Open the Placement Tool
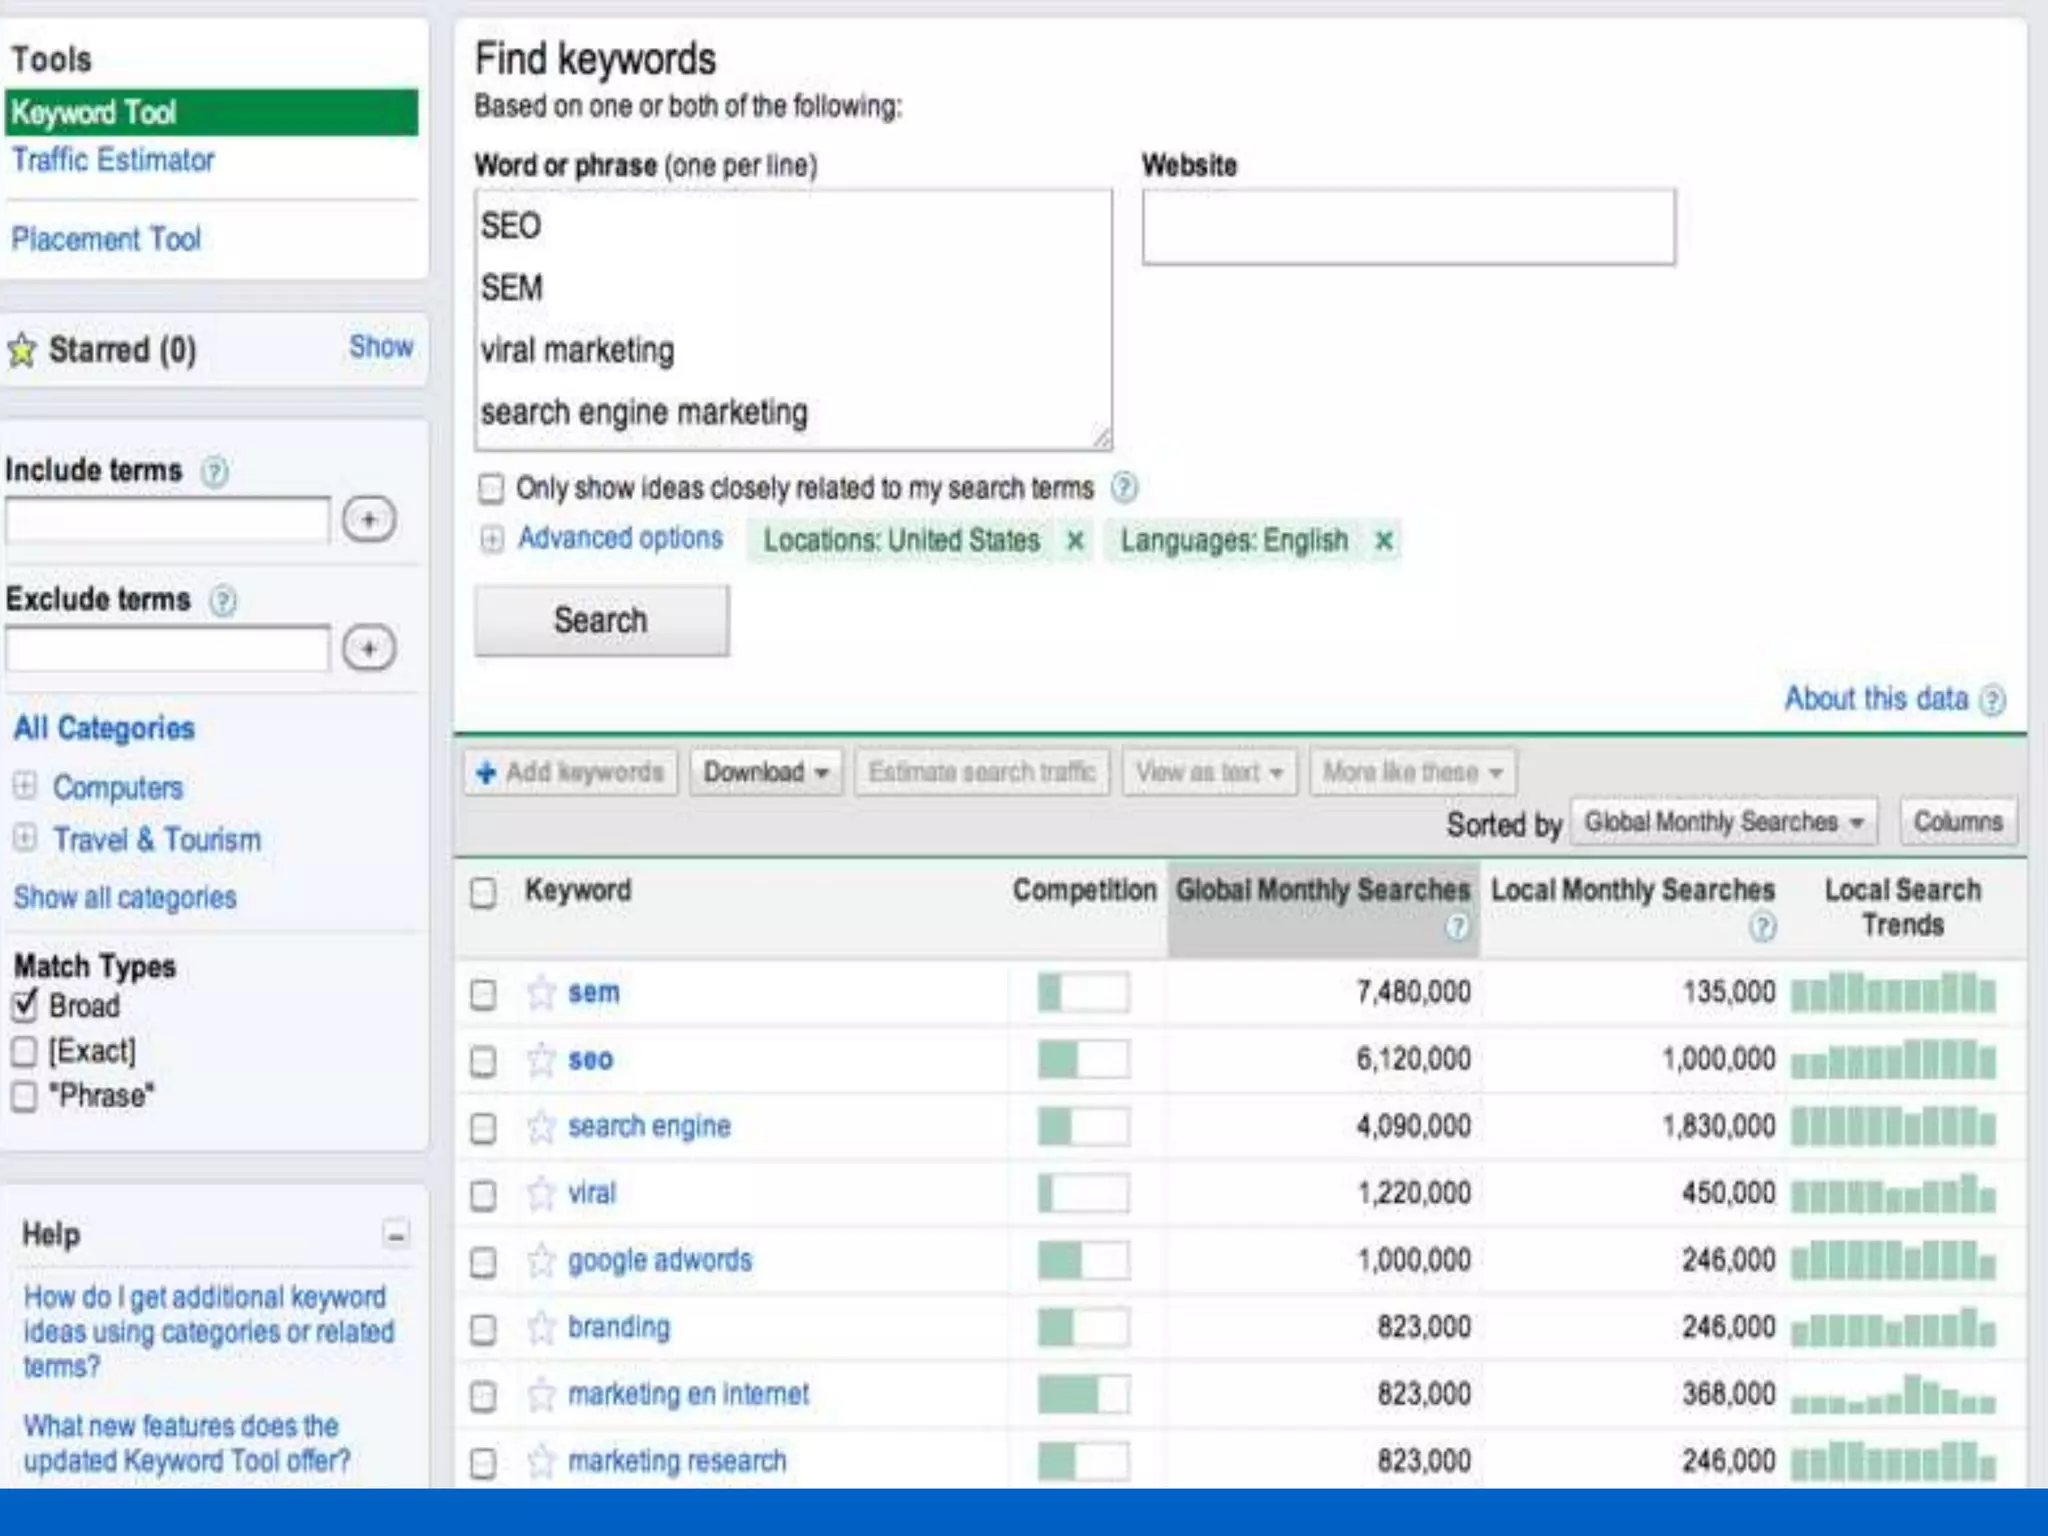Viewport: 2048px width, 1536px height. point(106,239)
